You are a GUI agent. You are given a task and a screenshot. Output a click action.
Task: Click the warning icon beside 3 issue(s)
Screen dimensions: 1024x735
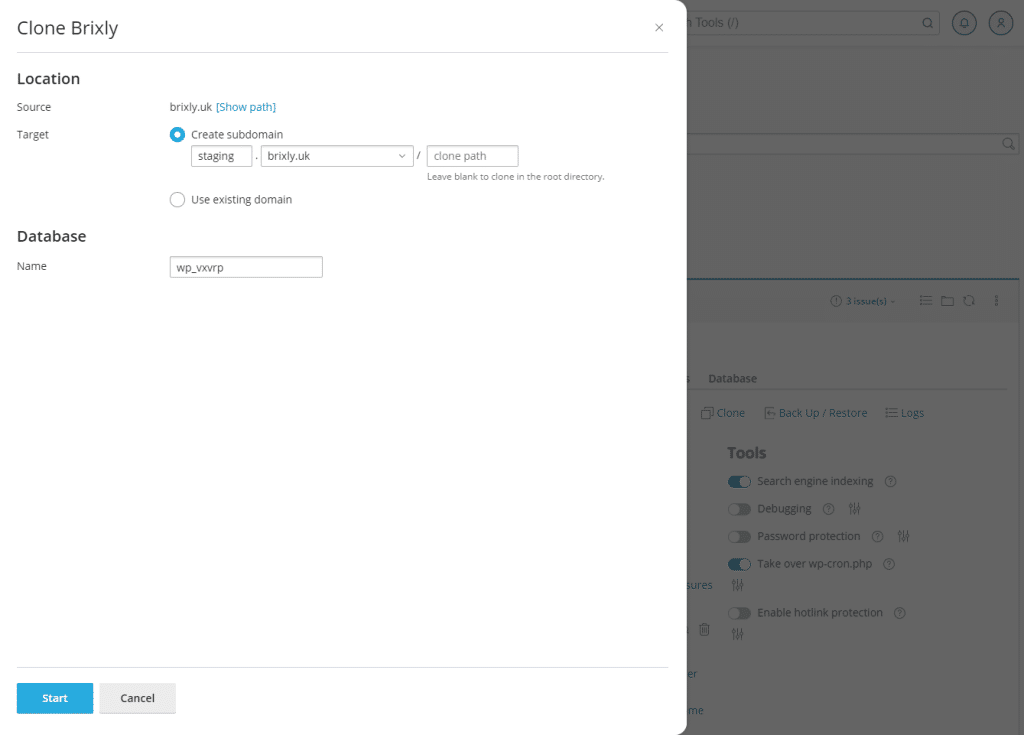point(835,301)
